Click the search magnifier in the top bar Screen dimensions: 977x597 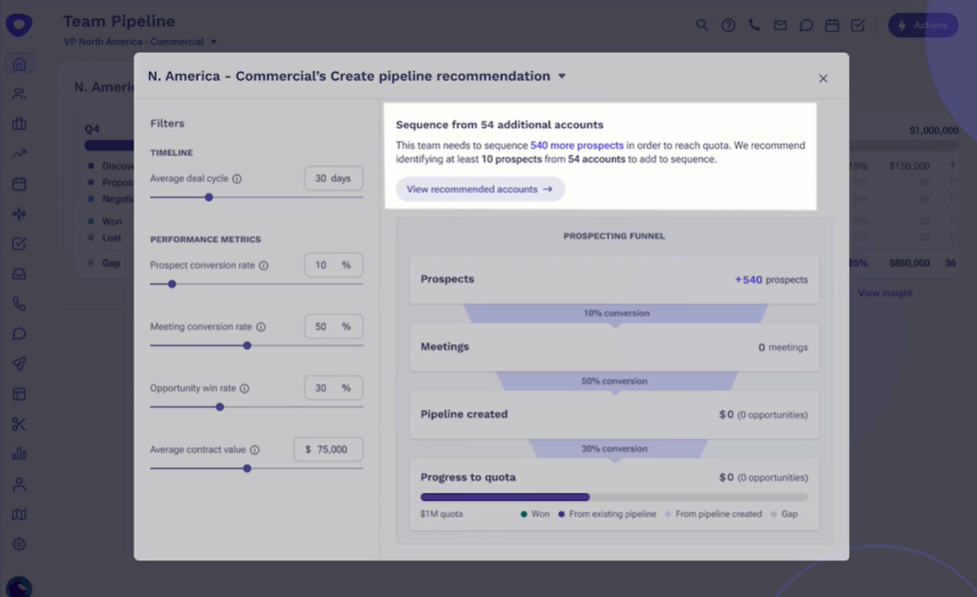click(702, 25)
